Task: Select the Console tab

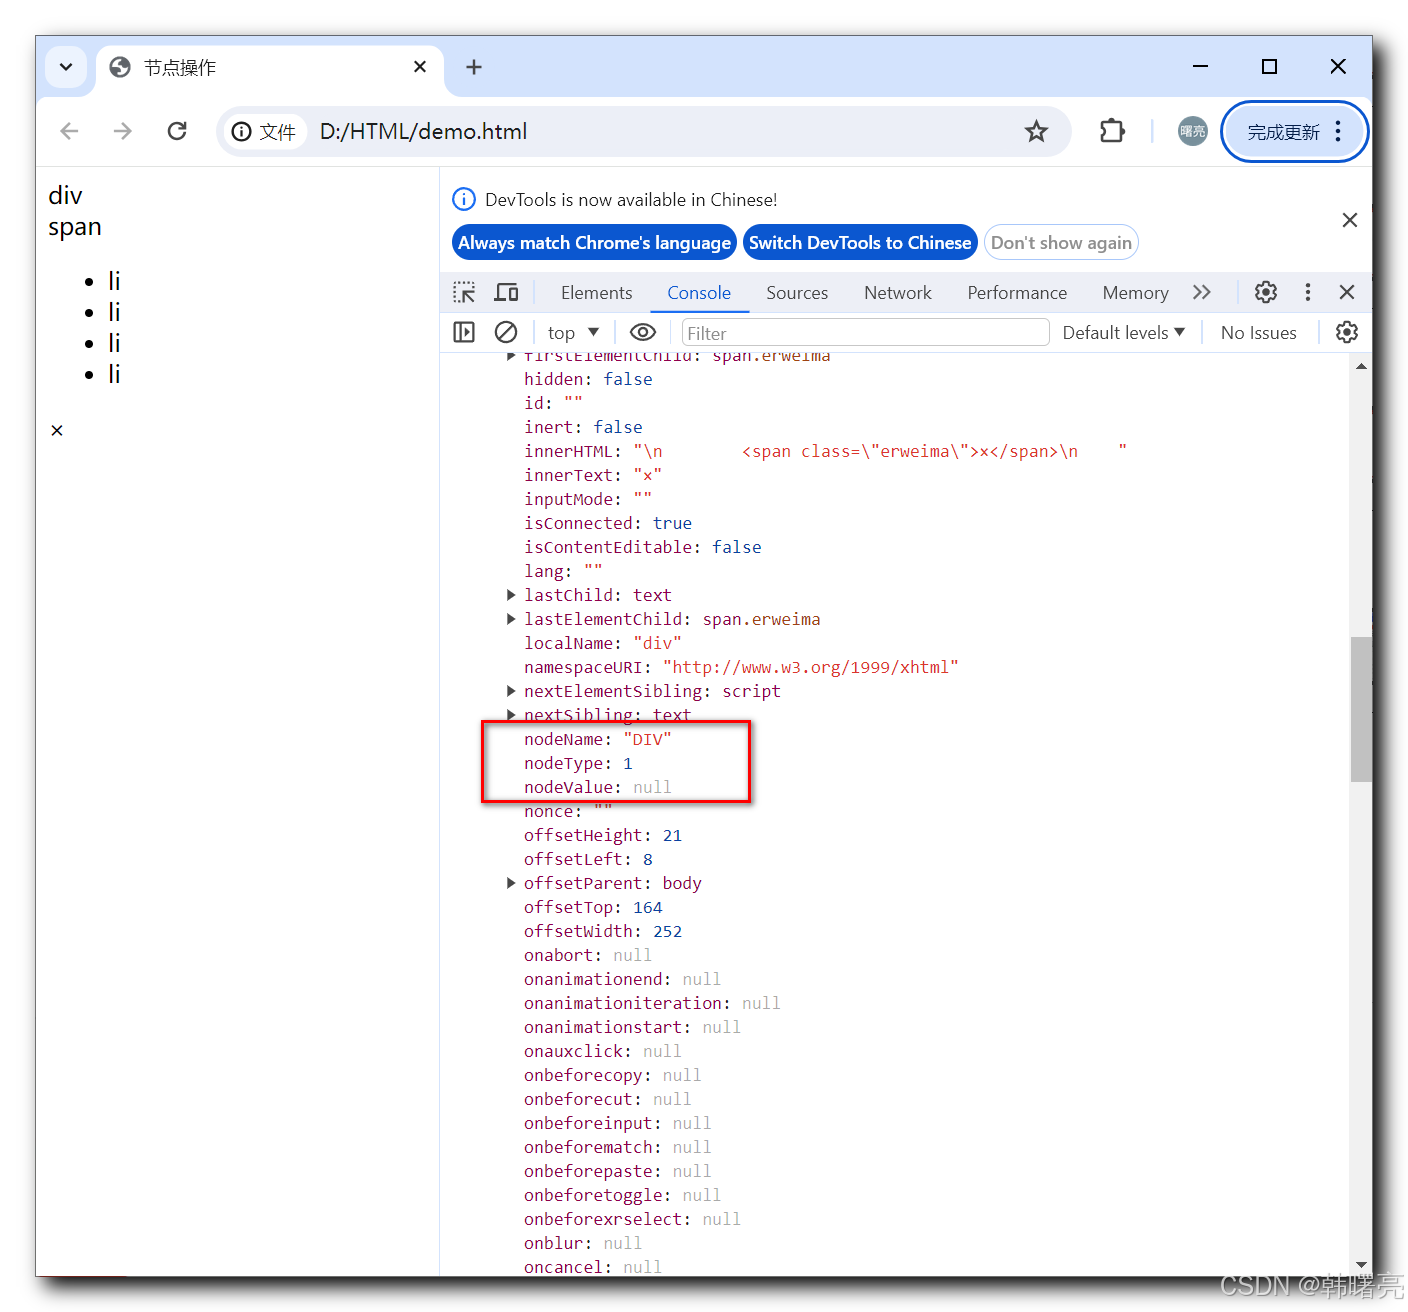Action: (x=699, y=292)
